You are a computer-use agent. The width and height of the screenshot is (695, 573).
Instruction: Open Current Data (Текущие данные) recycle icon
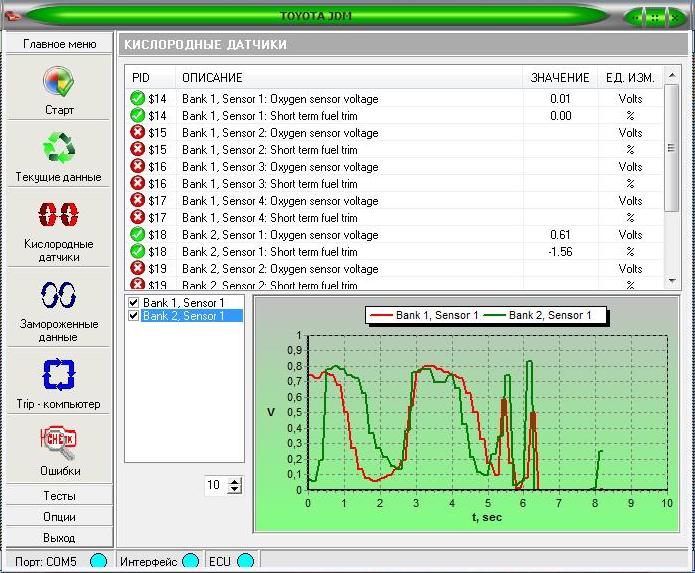click(x=58, y=149)
